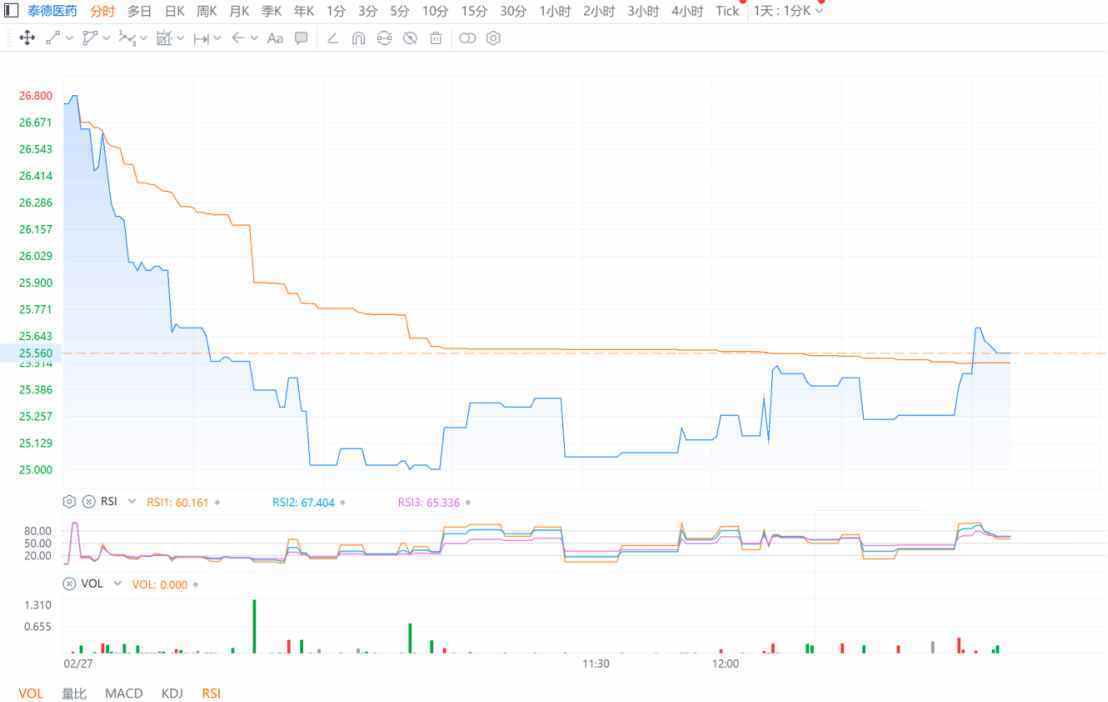Toggle the sidebar panel icon at top-left
The width and height of the screenshot is (1108, 702).
(12, 11)
